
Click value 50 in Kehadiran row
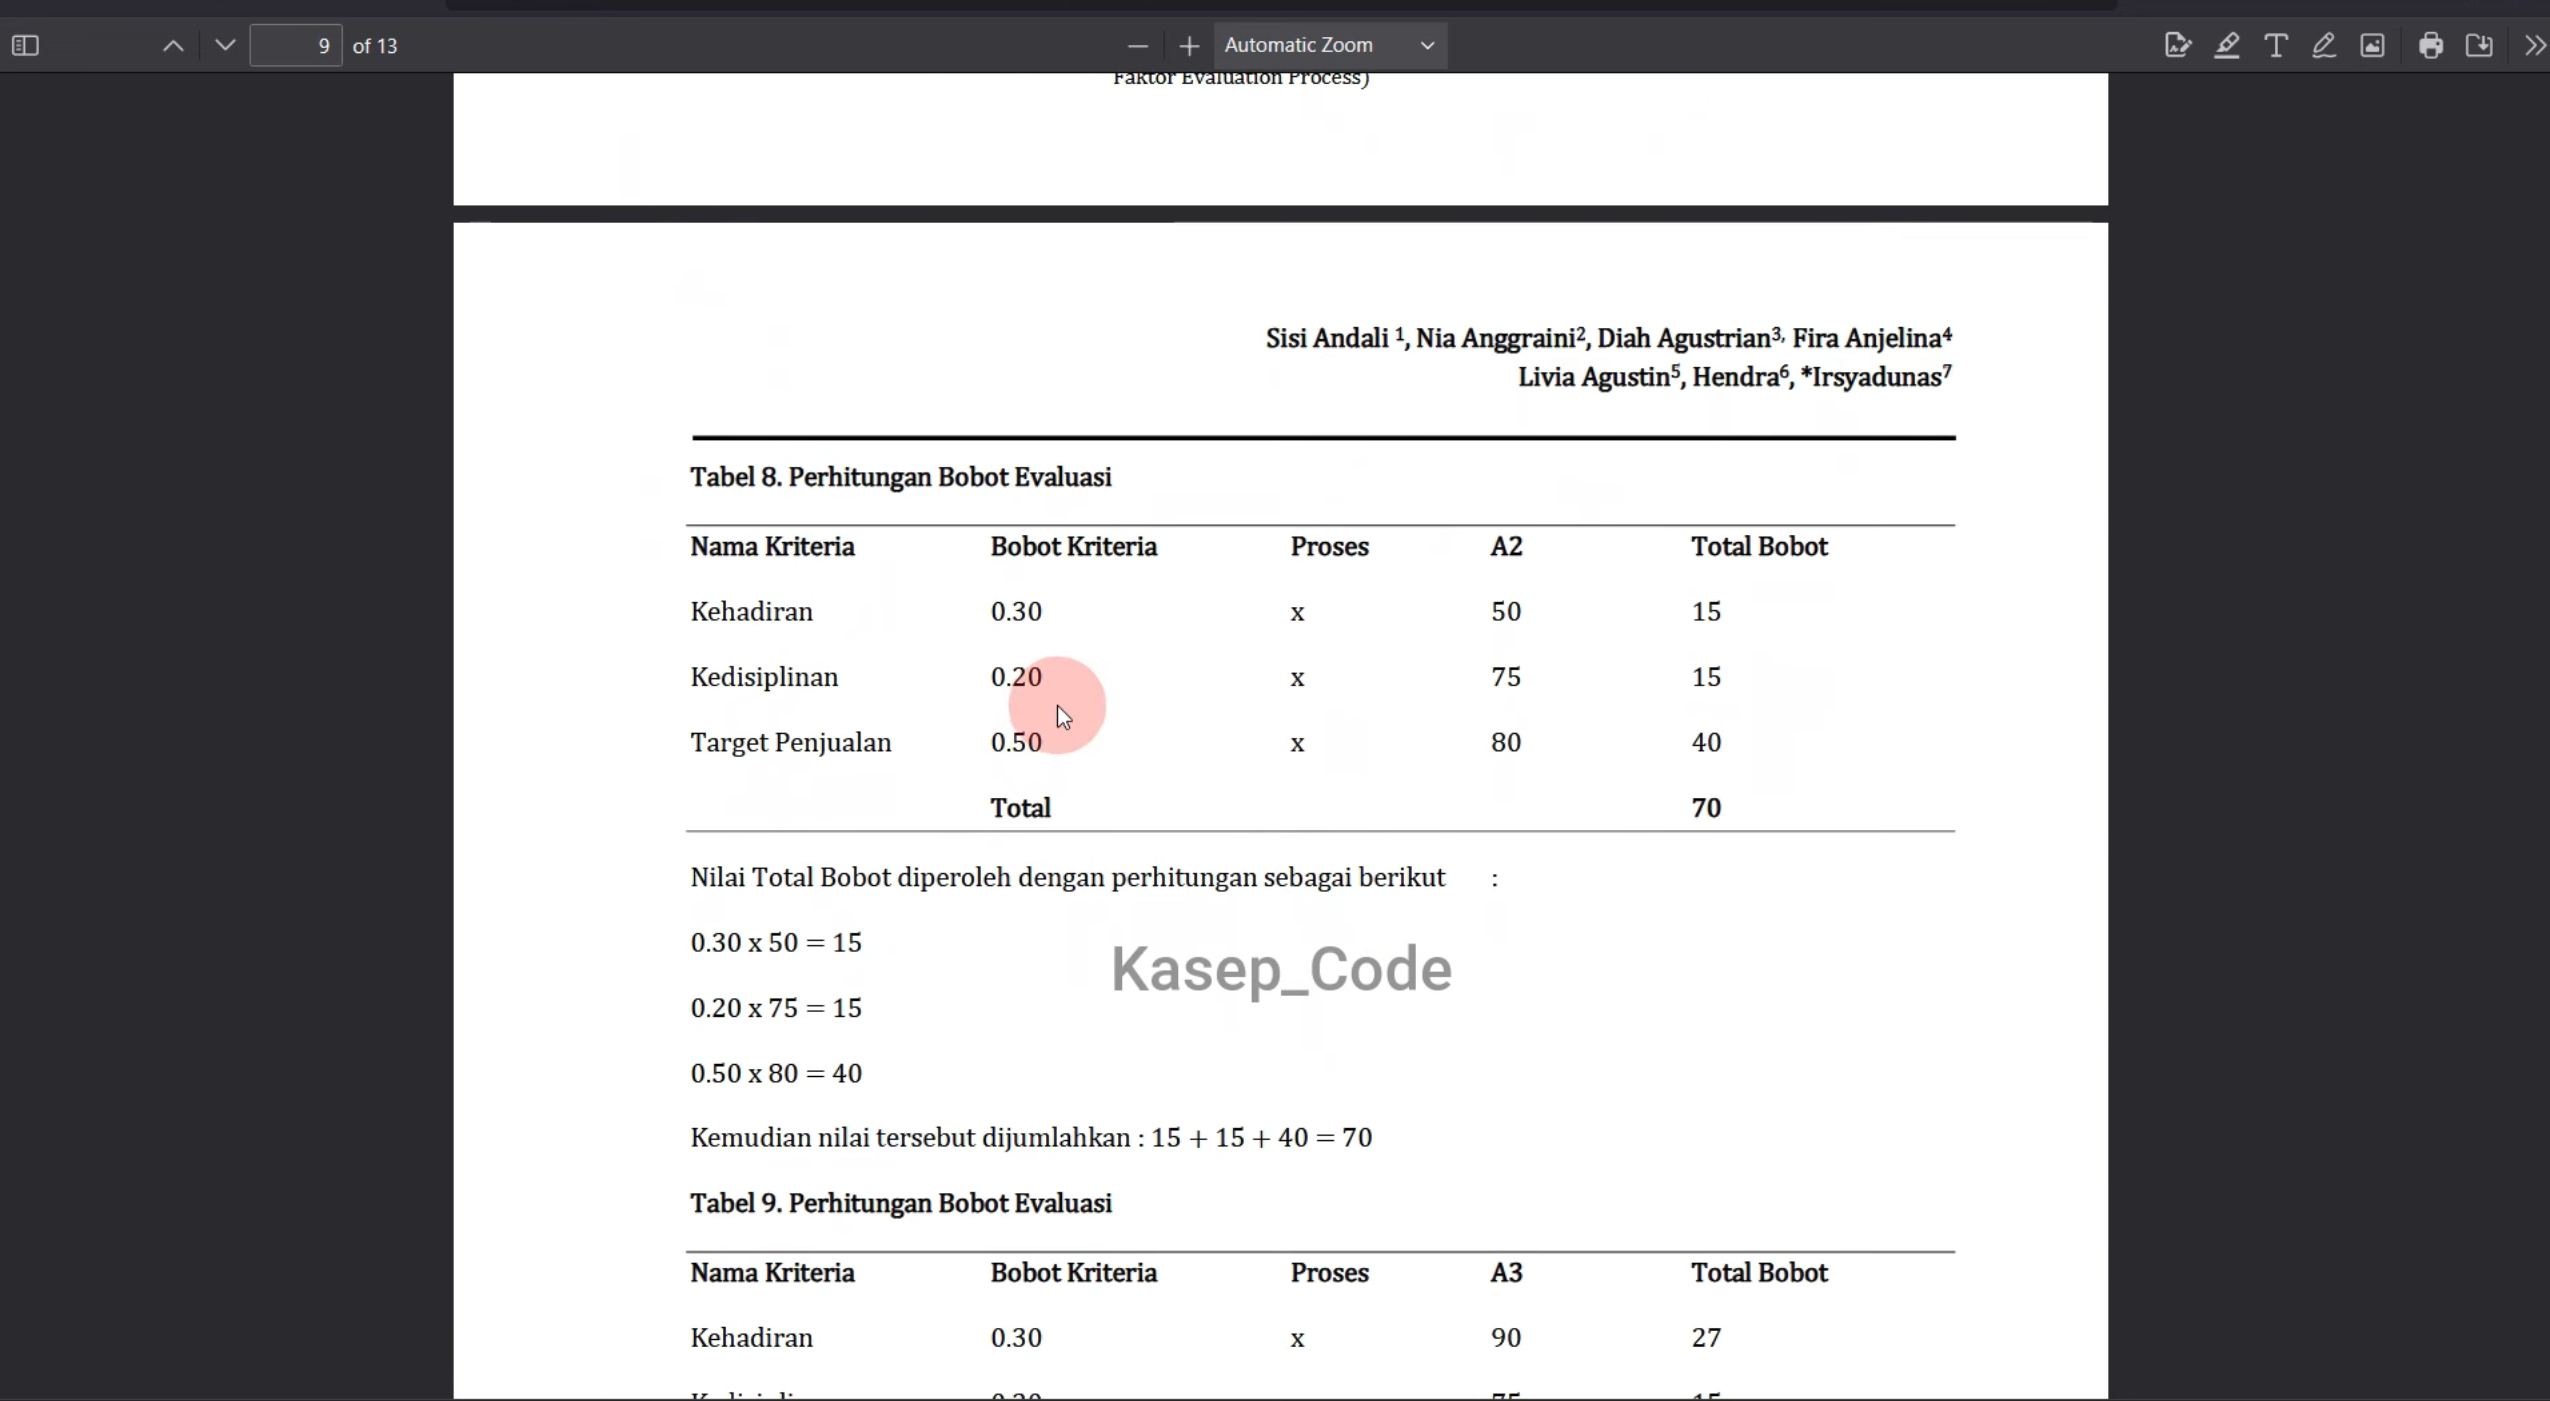tap(1506, 612)
